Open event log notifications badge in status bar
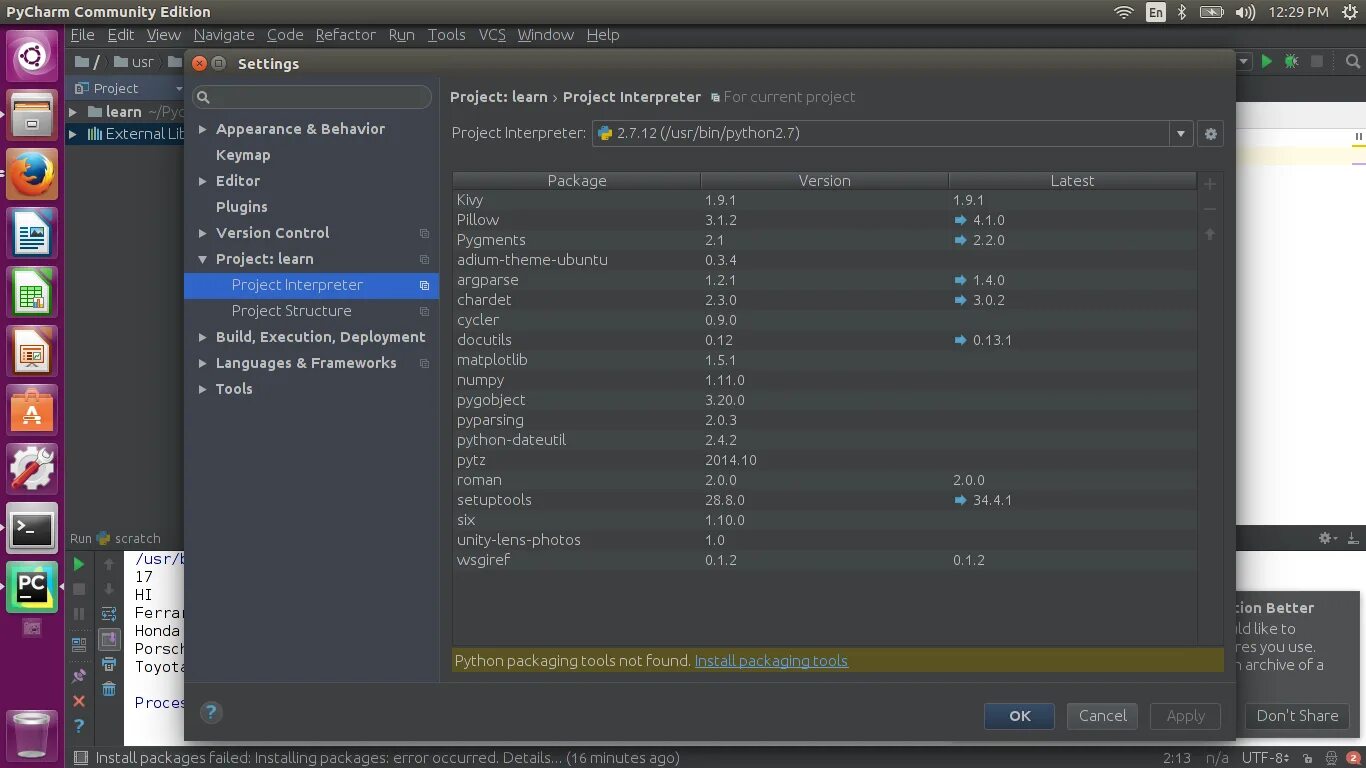Viewport: 1366px width, 768px height. [x=1353, y=758]
